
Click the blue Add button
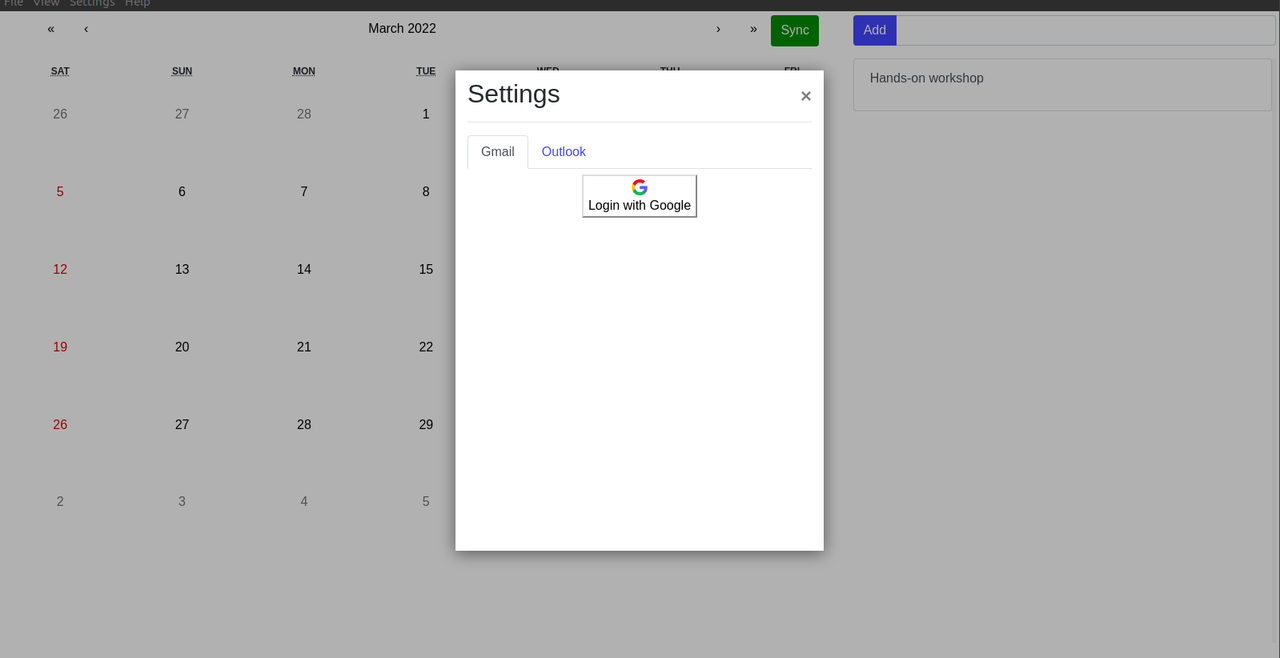(875, 30)
